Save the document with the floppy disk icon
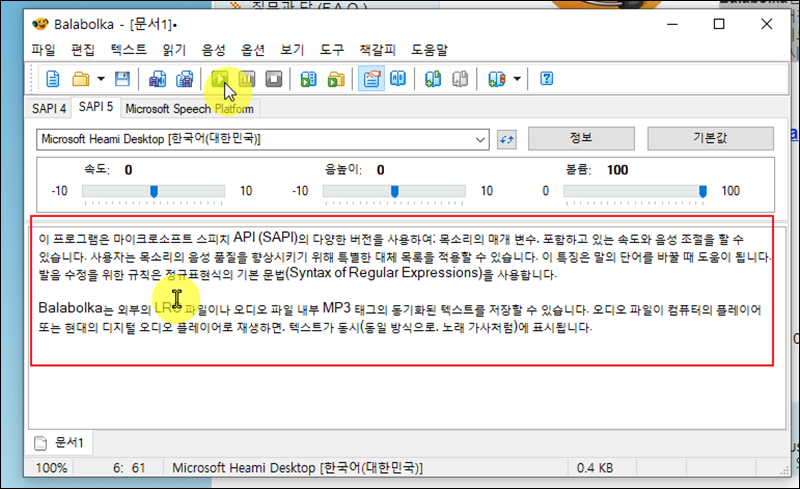800x489 pixels. (x=122, y=79)
